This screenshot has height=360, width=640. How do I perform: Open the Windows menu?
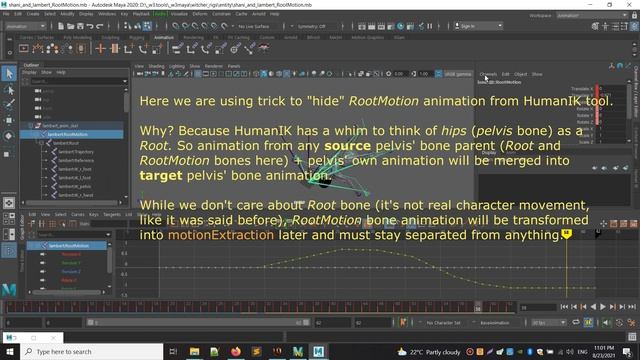coord(107,14)
